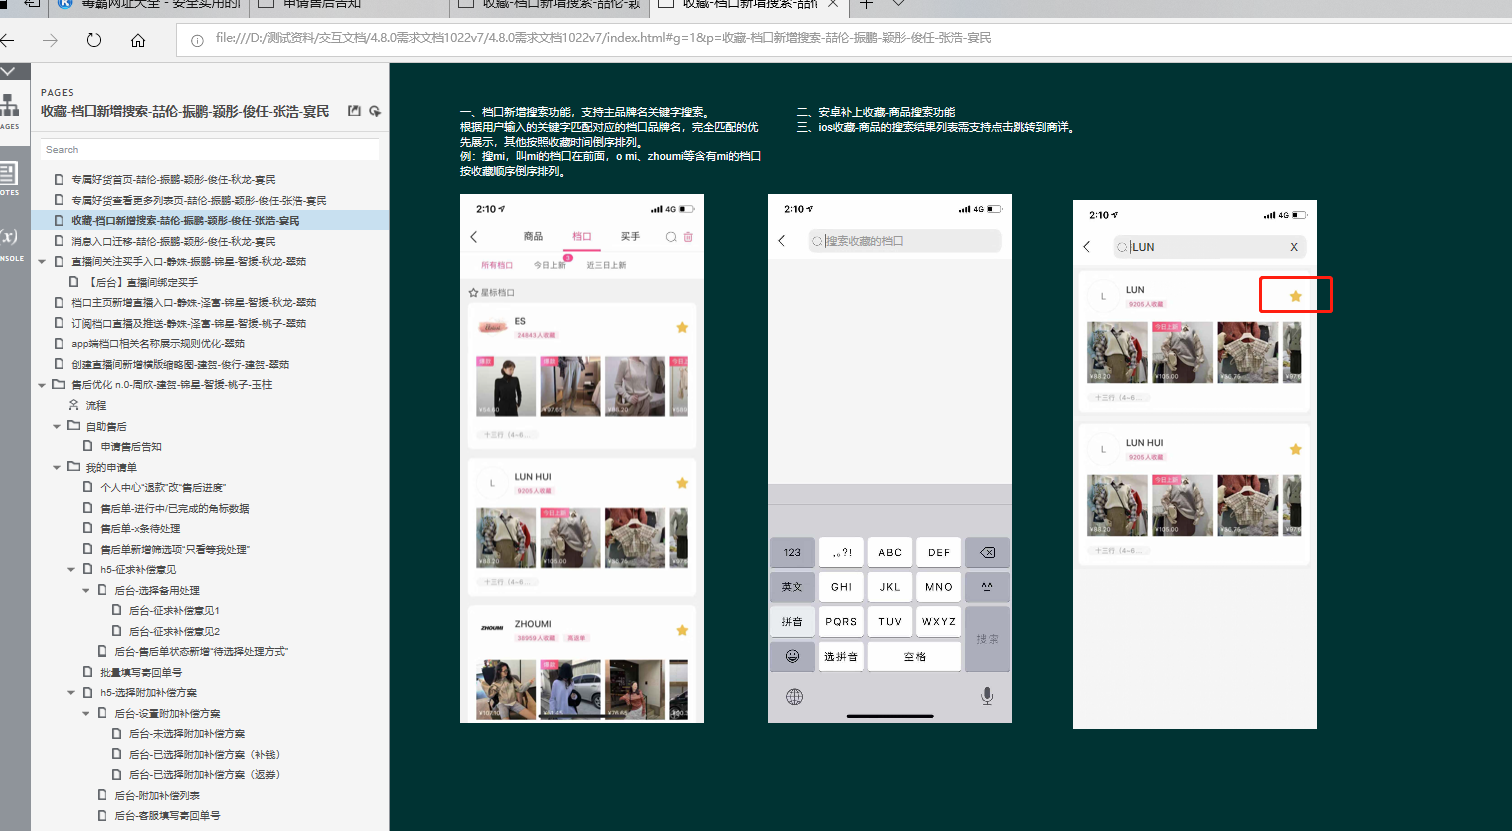1512x831 pixels.
Task: Go to the browser home page
Action: [x=138, y=40]
